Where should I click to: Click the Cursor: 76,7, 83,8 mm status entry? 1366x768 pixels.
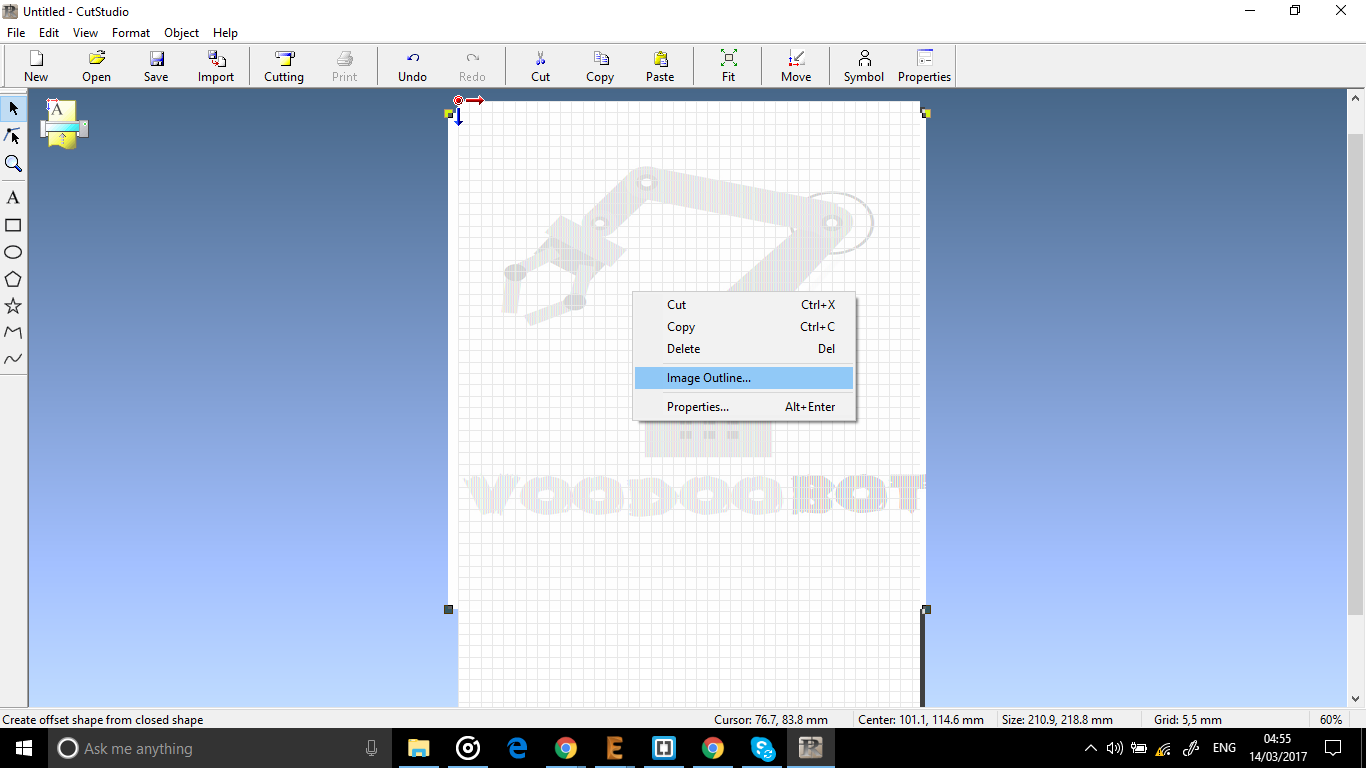click(771, 720)
